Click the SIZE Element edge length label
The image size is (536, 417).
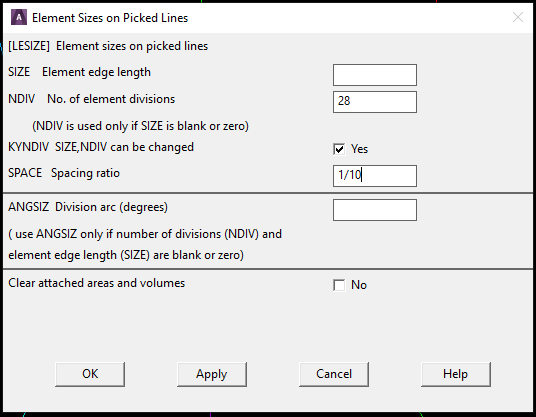(x=79, y=72)
